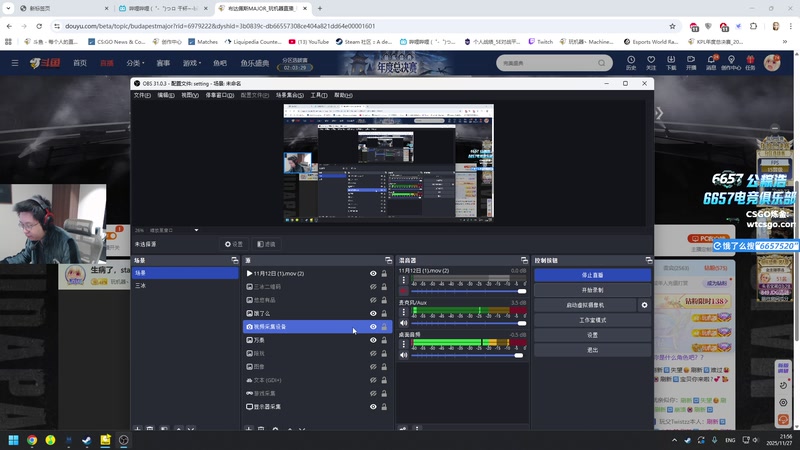Open the 帮助 menu in OBS

tap(343, 95)
